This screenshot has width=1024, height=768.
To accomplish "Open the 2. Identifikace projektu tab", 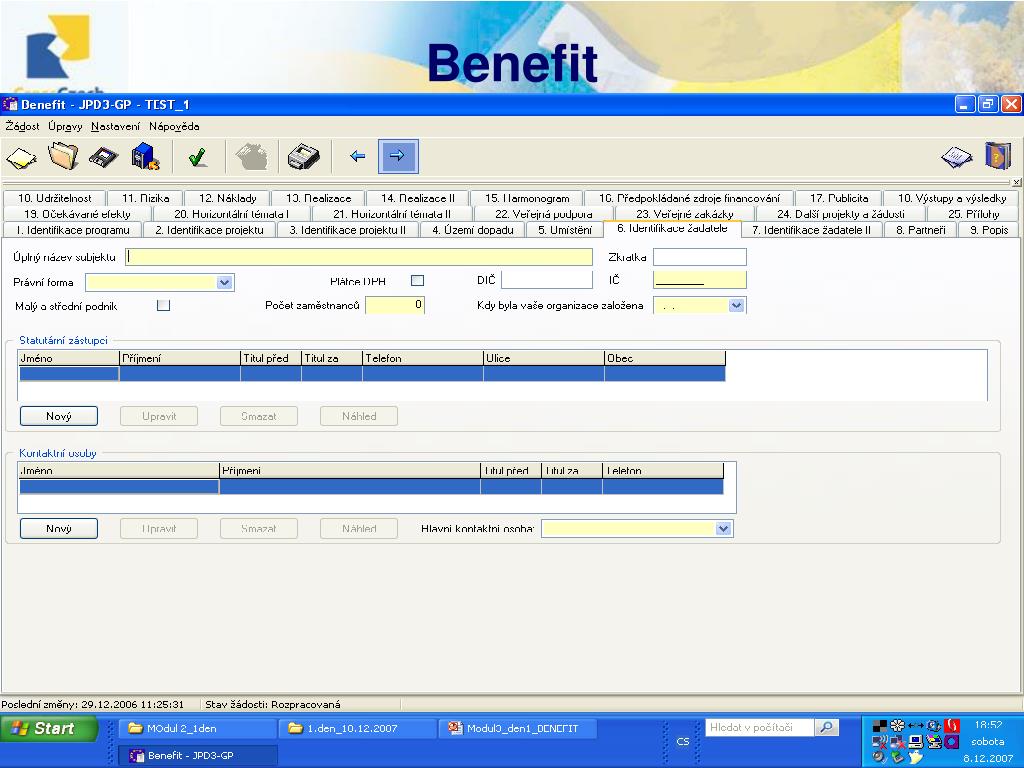I will pyautogui.click(x=210, y=230).
